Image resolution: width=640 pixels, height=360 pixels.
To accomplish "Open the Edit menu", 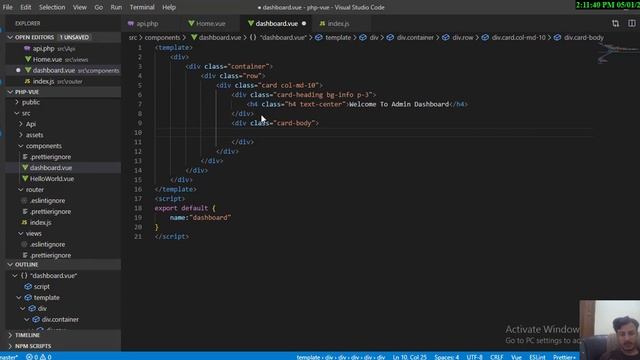I will pos(26,7).
